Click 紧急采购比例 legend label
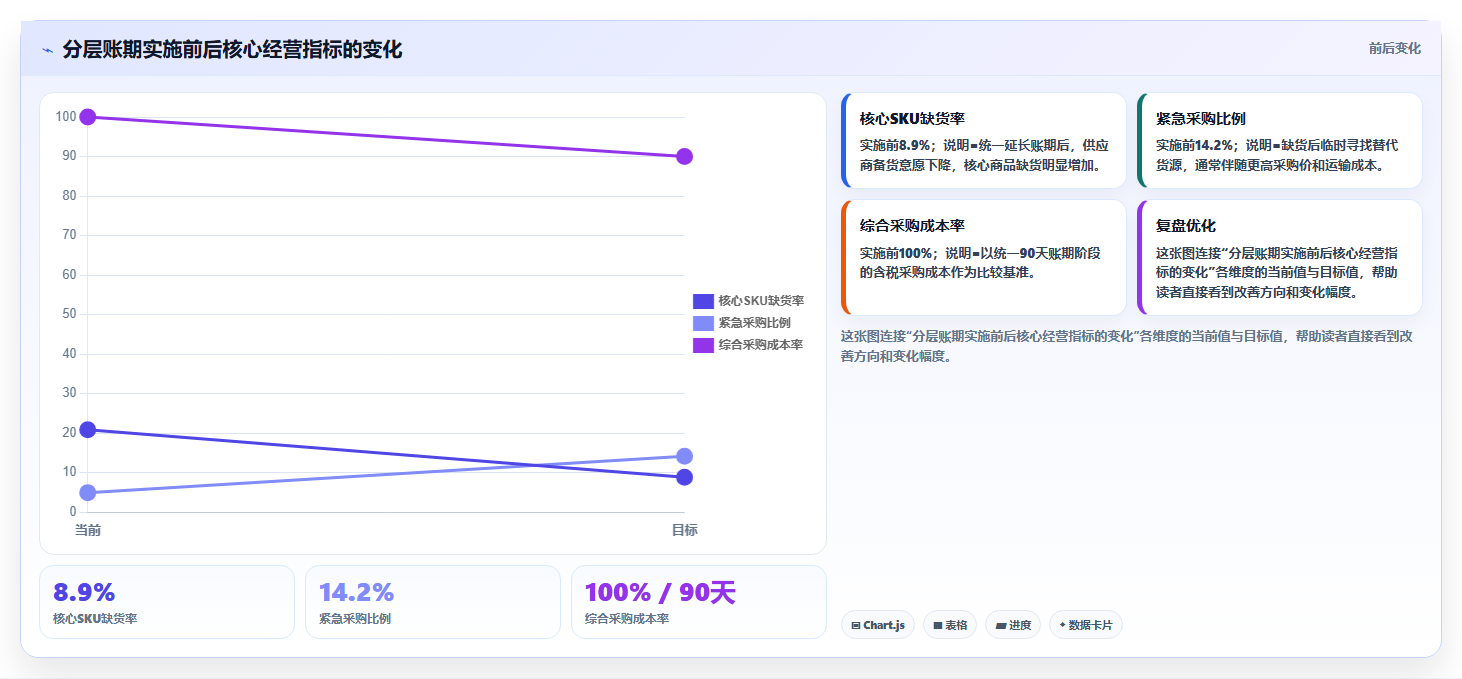This screenshot has width=1462, height=679. point(754,323)
